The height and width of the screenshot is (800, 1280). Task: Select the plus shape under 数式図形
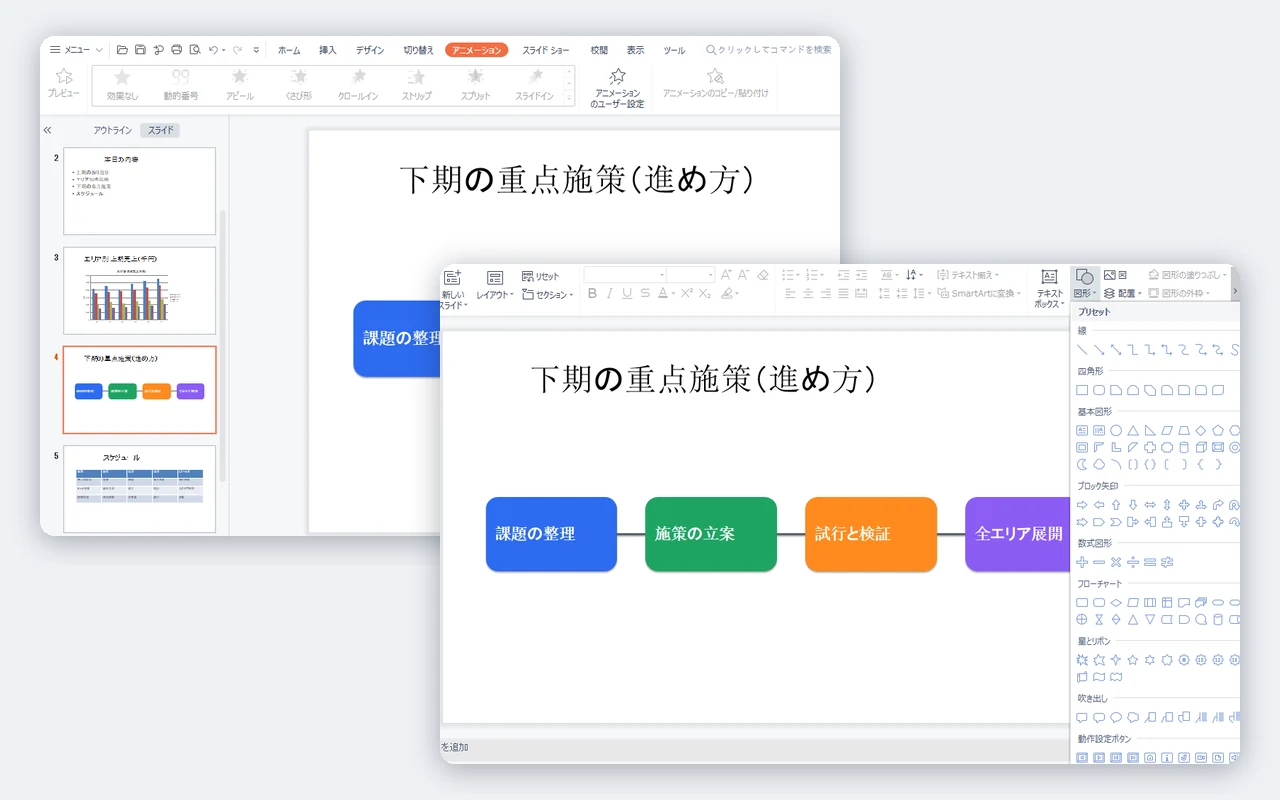click(x=1082, y=562)
